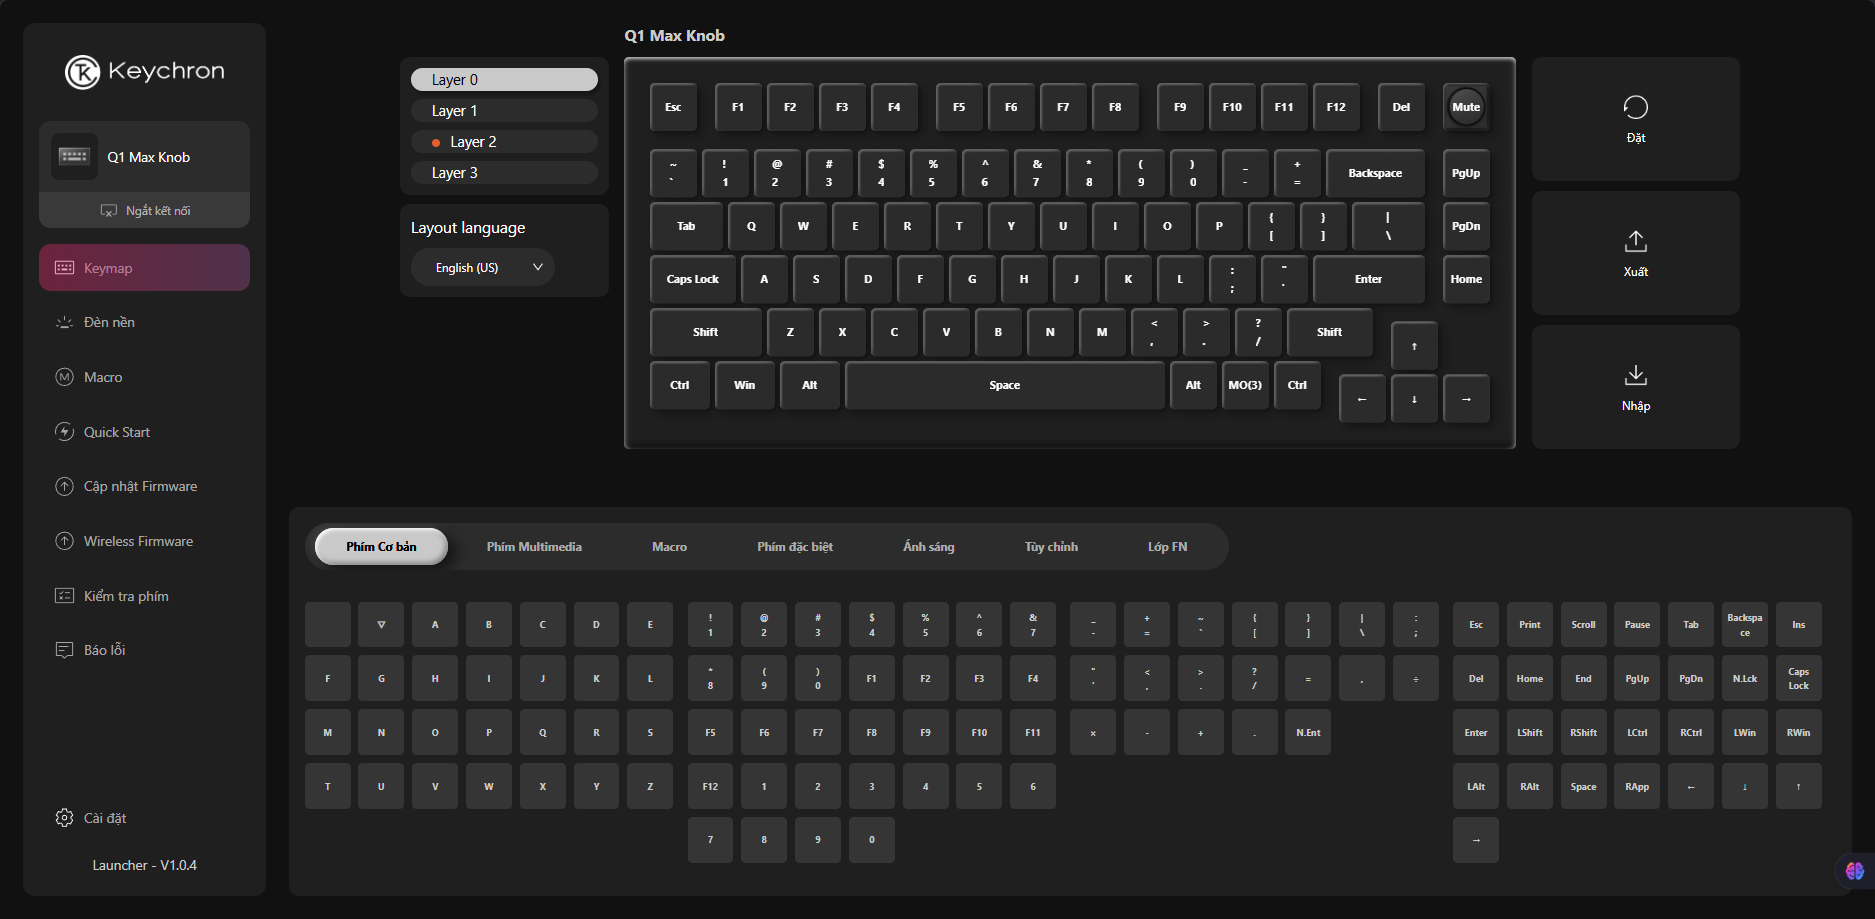Click the export (Xuất) upload icon
Viewport: 1875px width, 919px height.
pos(1635,242)
